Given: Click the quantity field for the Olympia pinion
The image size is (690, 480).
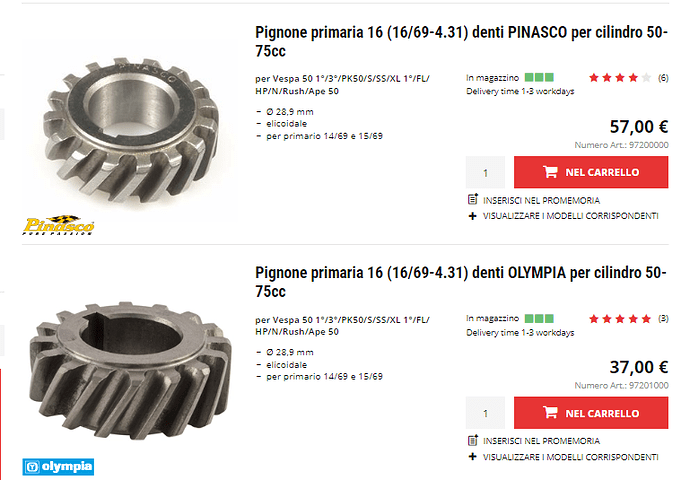Looking at the screenshot, I should (486, 412).
